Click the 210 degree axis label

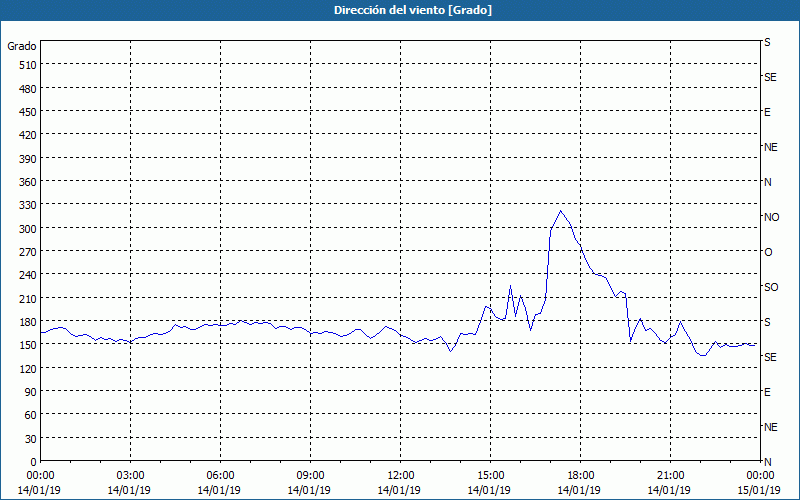(x=28, y=298)
